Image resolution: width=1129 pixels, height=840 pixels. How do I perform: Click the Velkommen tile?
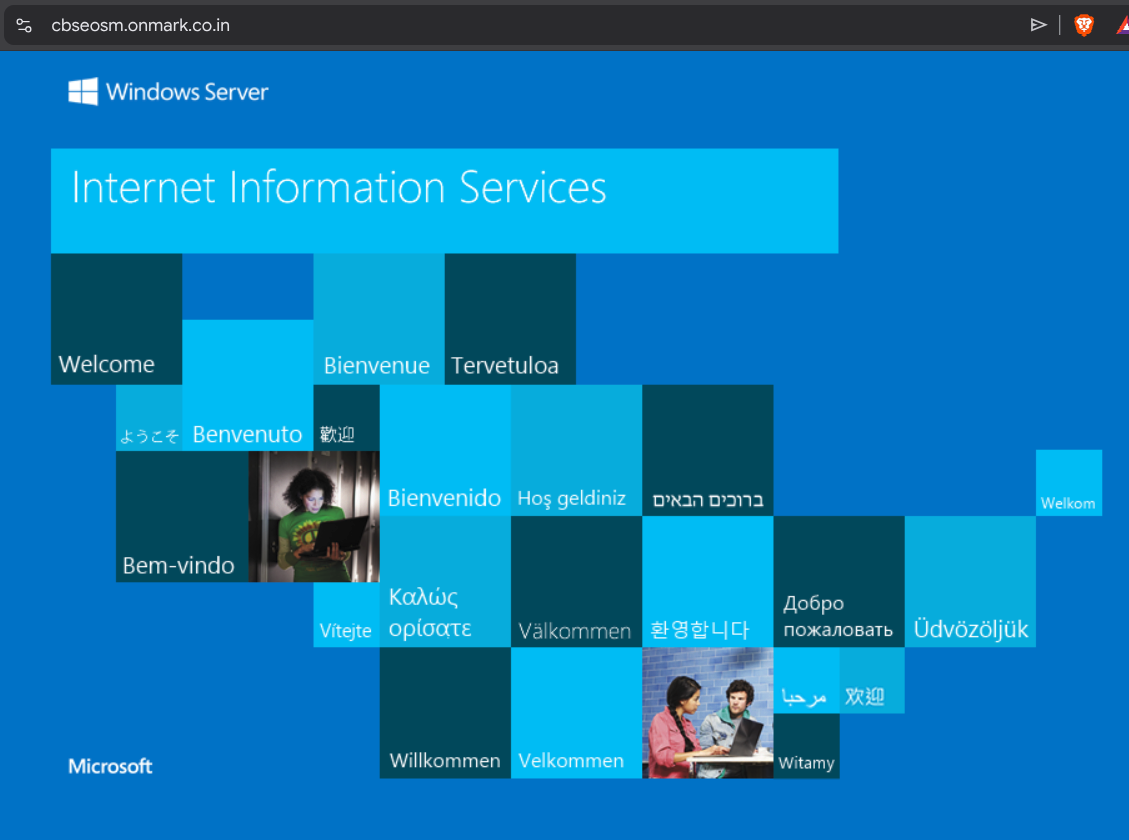click(576, 713)
